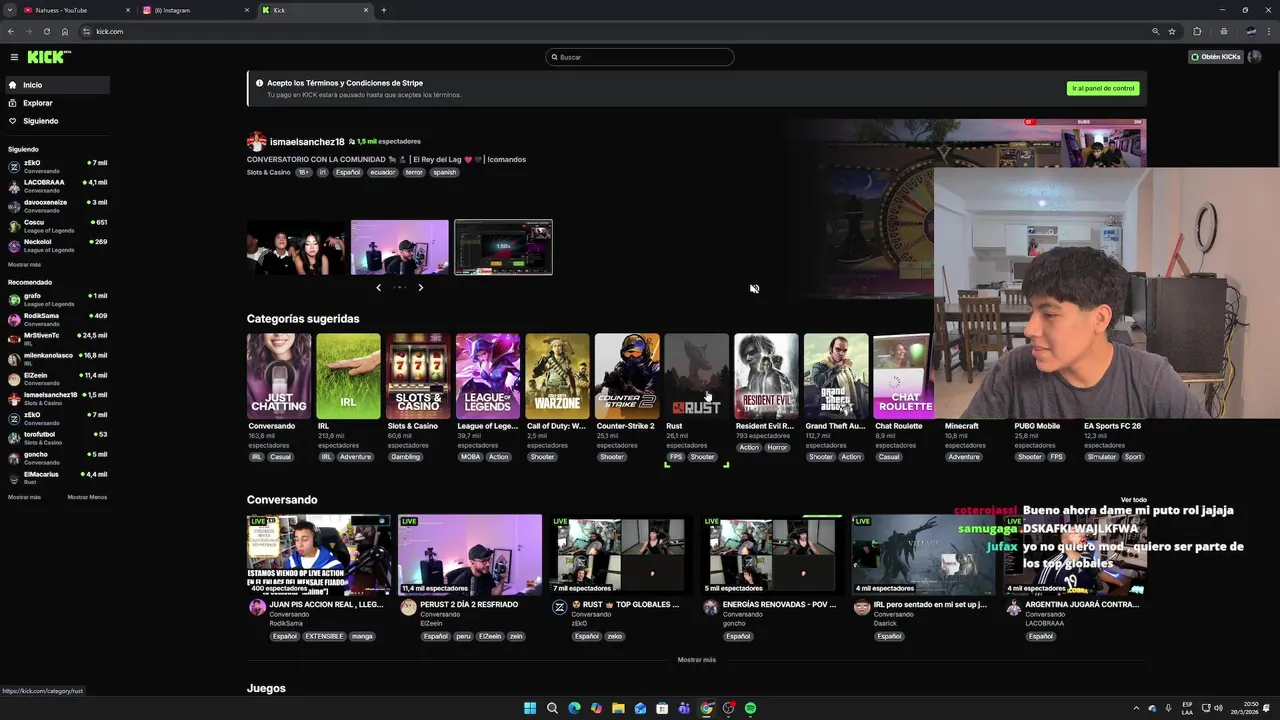This screenshot has height=720, width=1280.
Task: Click the KICK logo
Action: coord(49,57)
